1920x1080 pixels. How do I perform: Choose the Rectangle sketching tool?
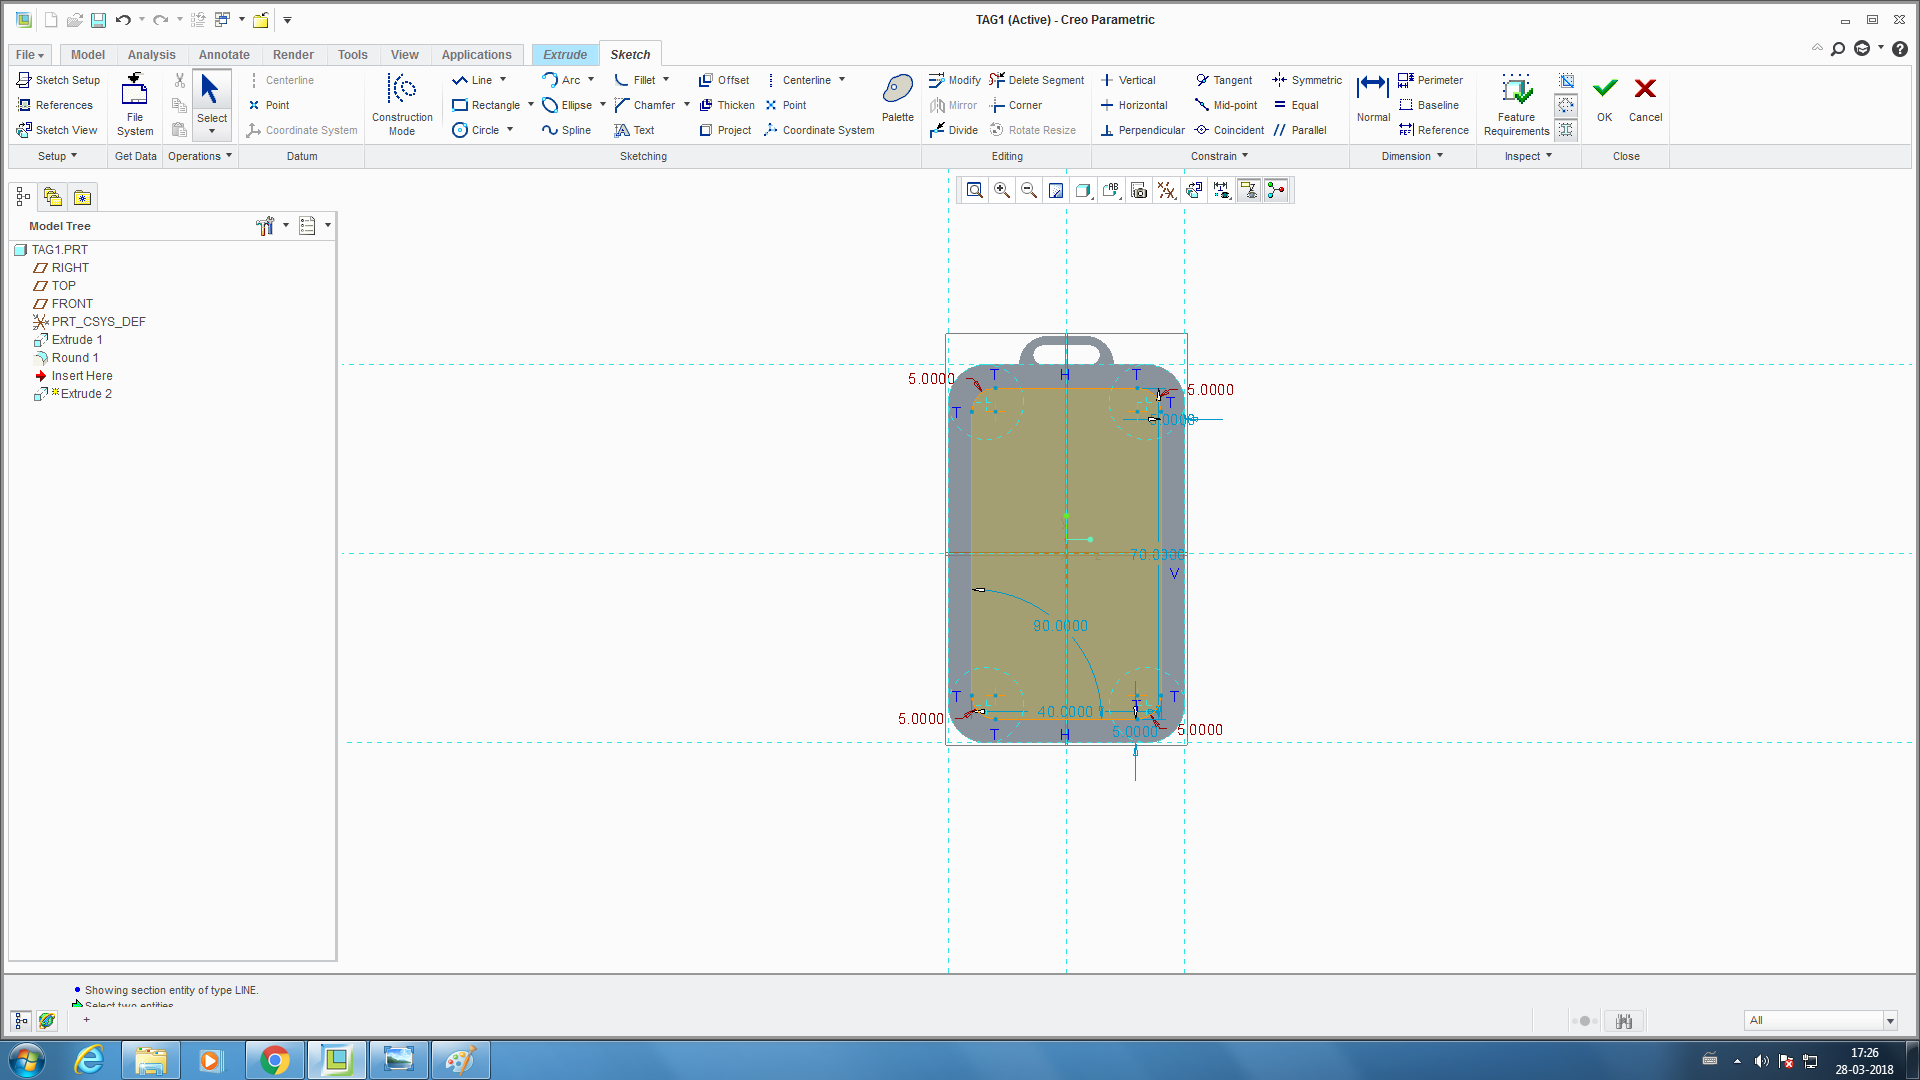pos(486,105)
